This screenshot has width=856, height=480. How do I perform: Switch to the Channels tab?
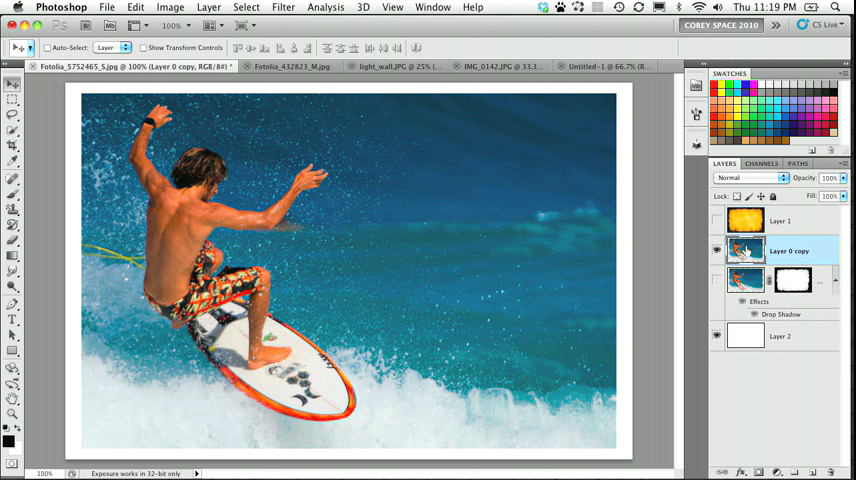click(762, 164)
